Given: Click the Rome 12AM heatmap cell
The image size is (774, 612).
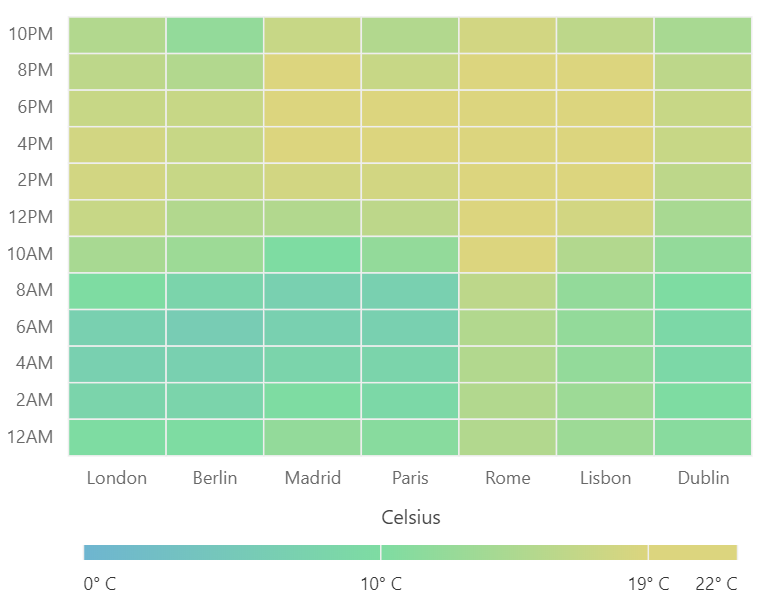Looking at the screenshot, I should click(508, 437).
